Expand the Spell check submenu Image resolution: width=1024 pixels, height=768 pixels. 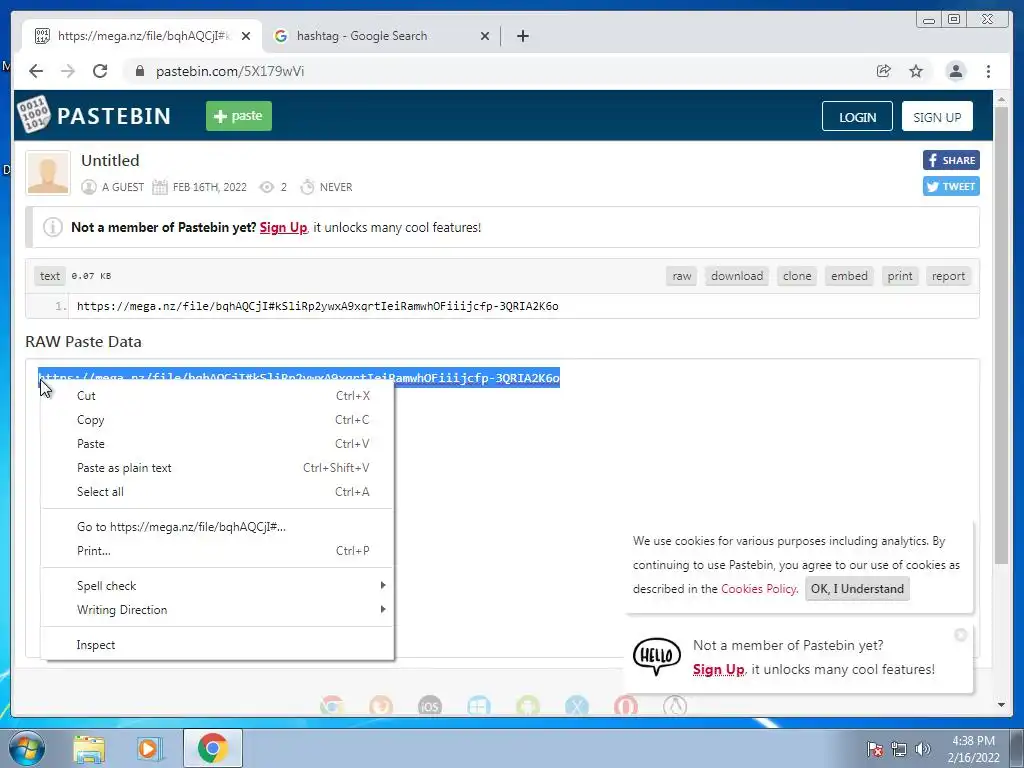coord(217,586)
